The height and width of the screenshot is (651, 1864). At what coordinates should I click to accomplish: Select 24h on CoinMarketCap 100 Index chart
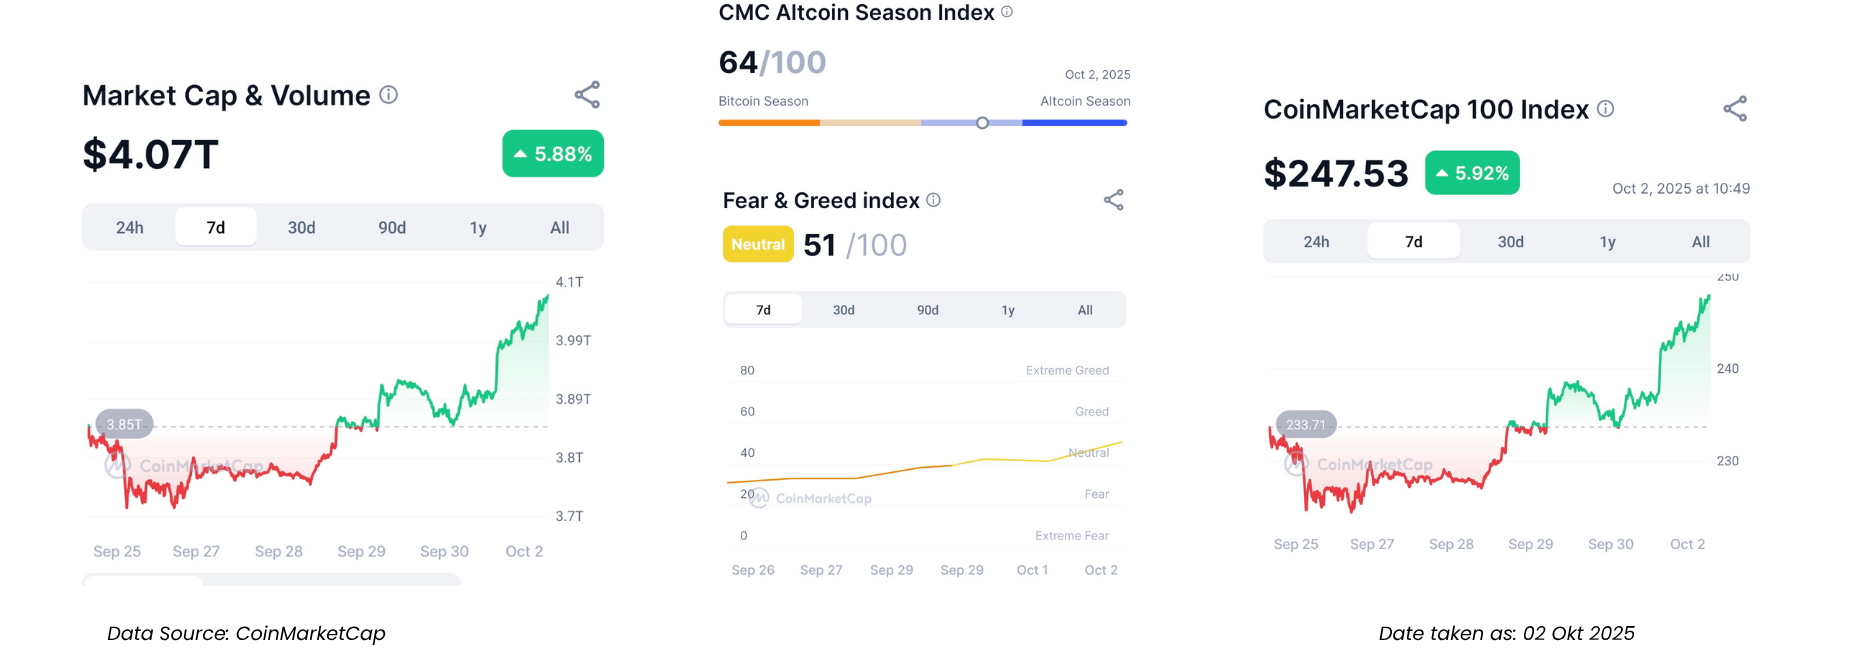(1316, 242)
